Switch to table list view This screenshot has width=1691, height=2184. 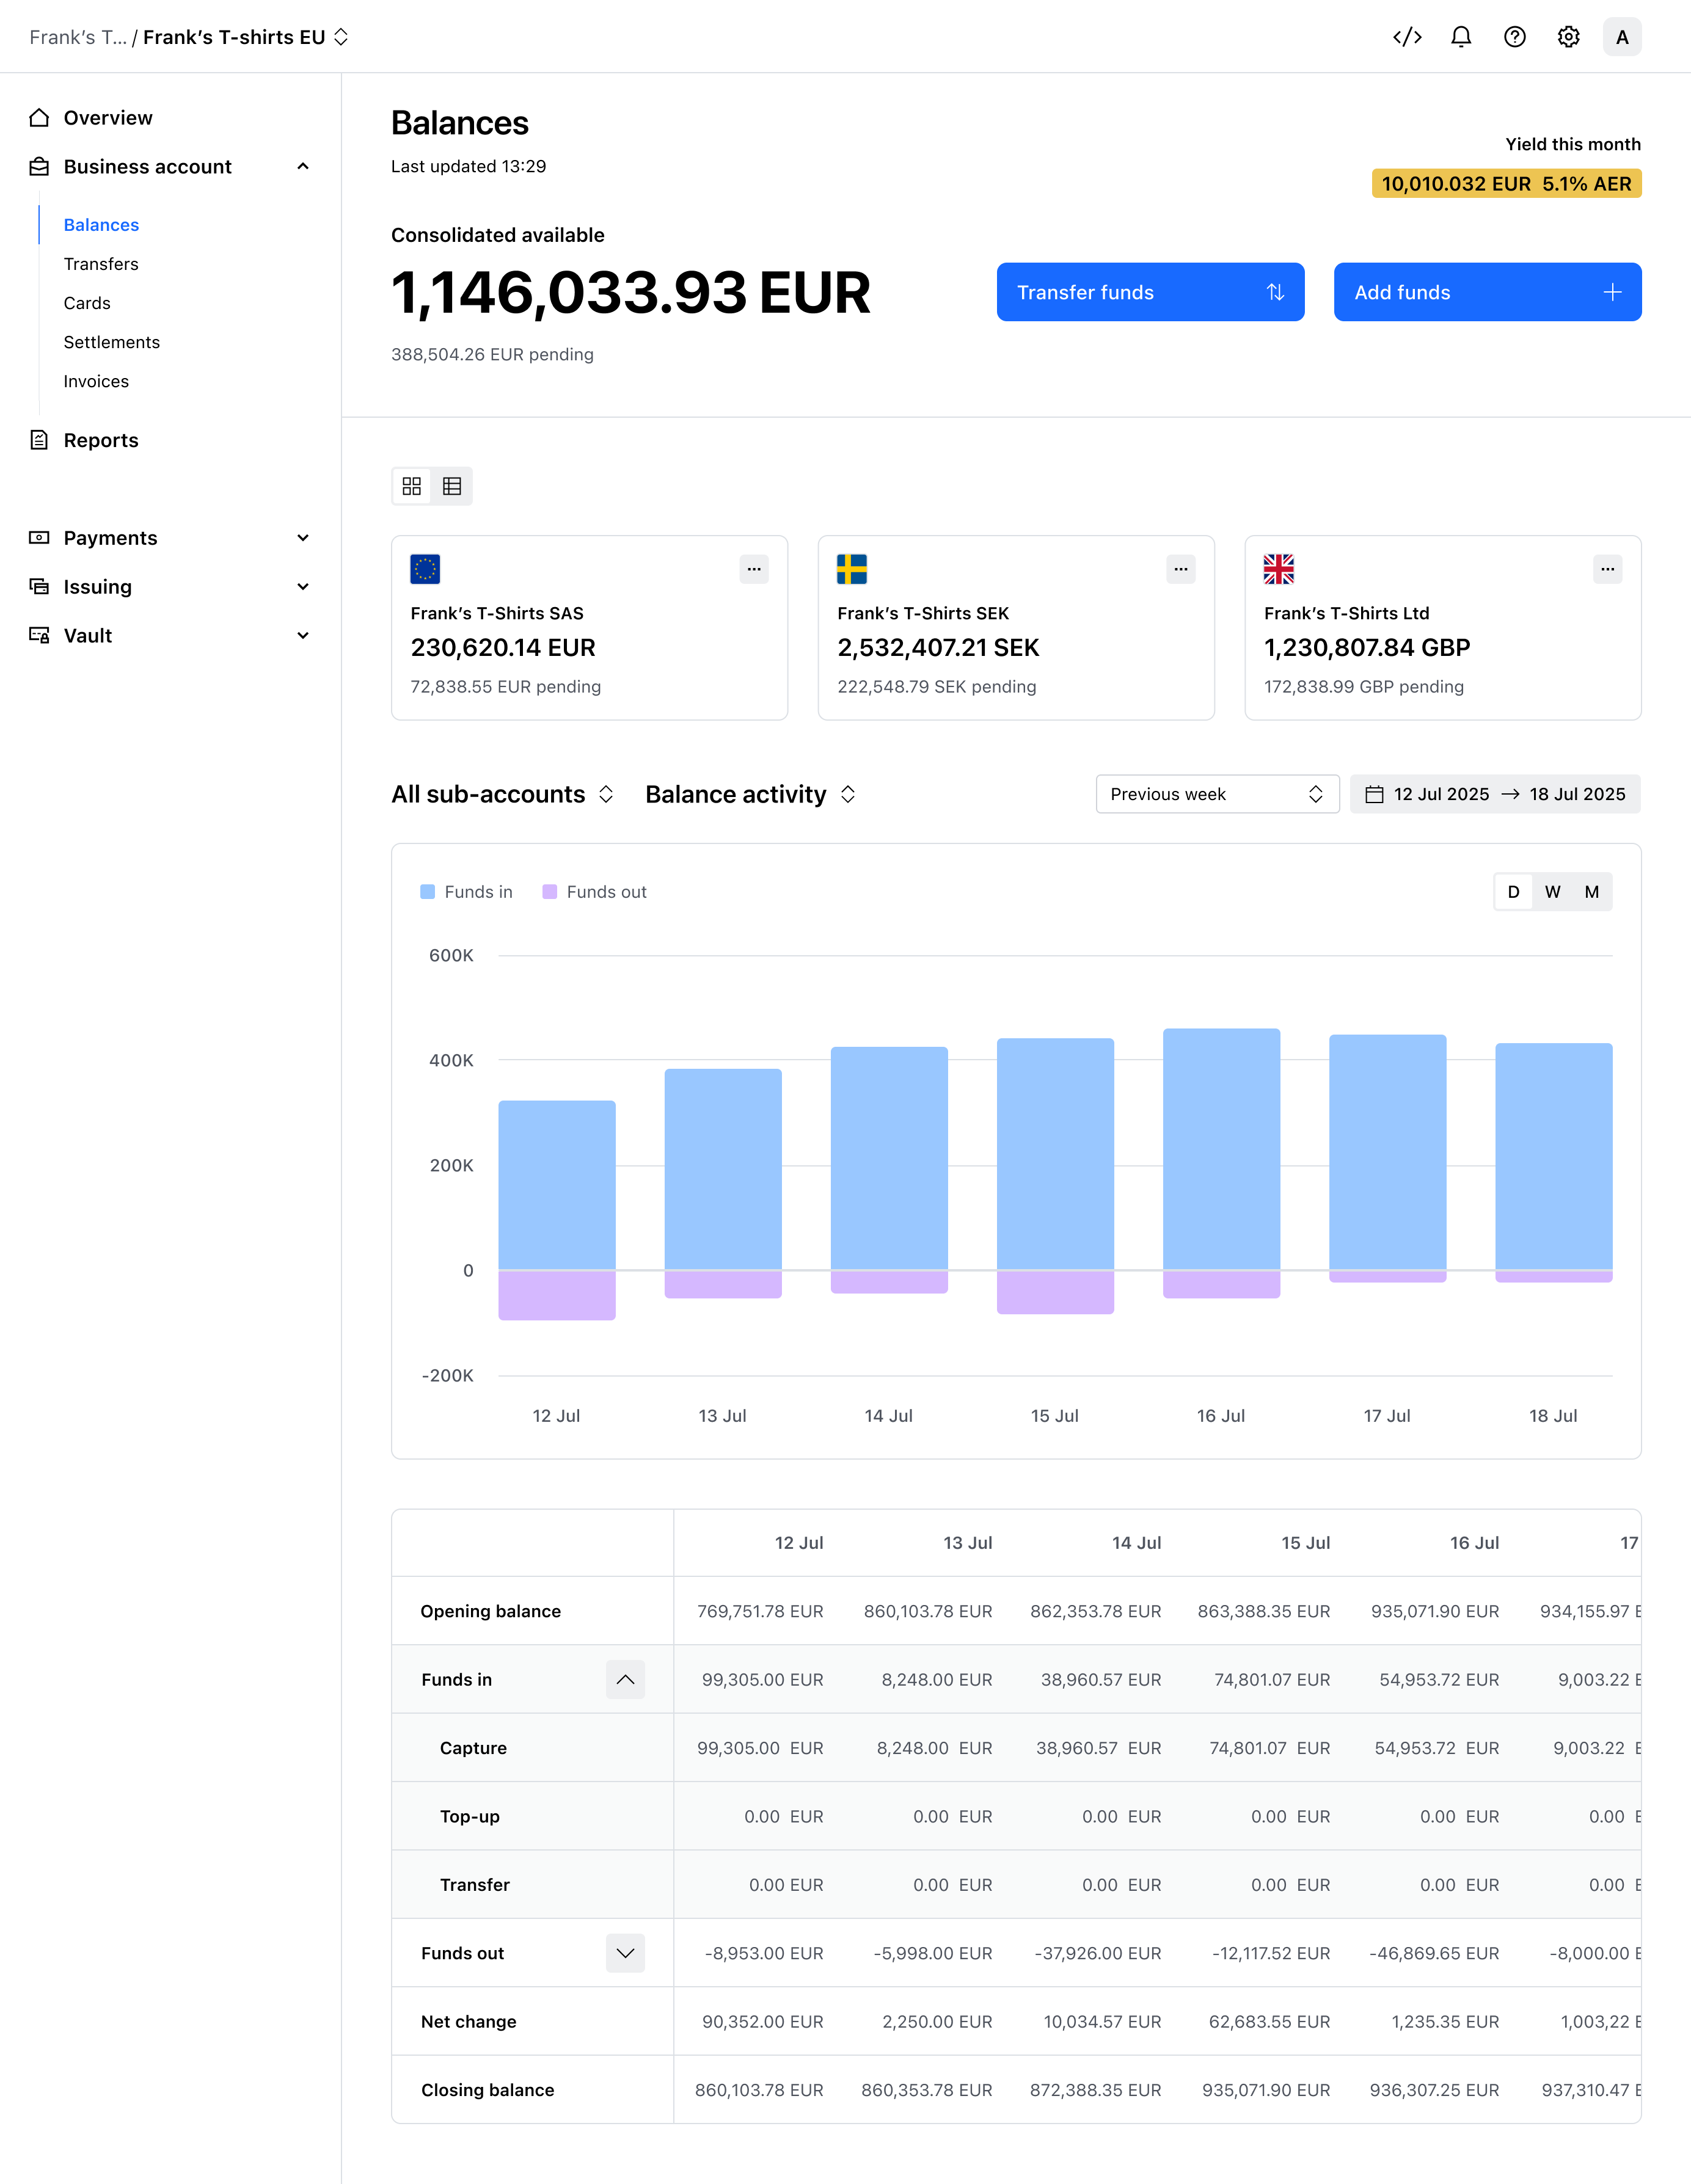(x=452, y=486)
